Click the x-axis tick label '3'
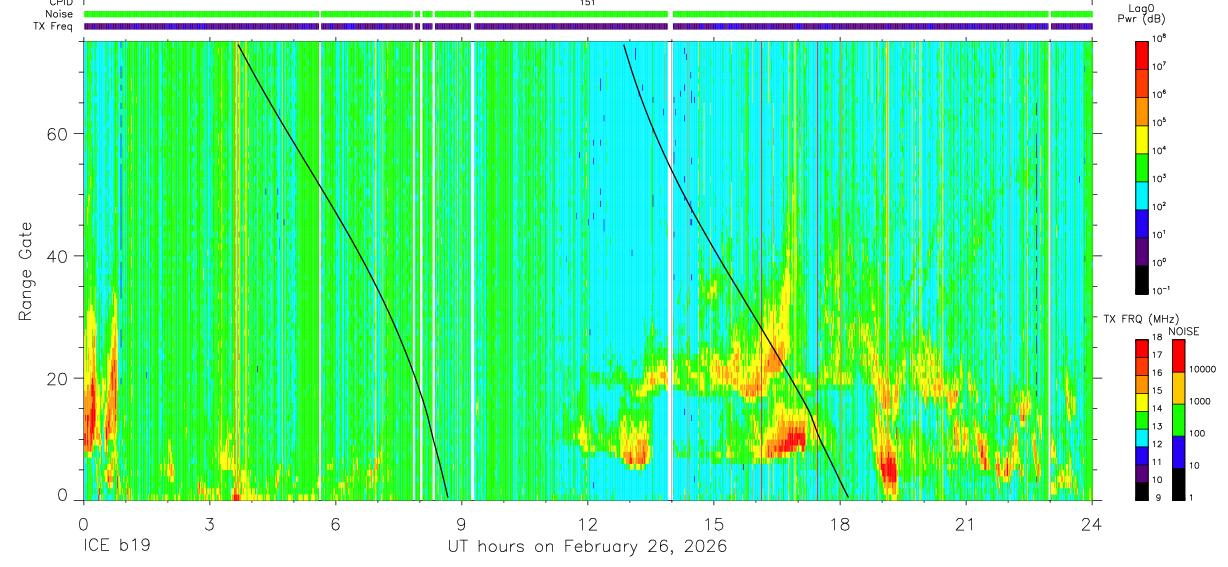This screenshot has height=567, width=1228. 209,525
